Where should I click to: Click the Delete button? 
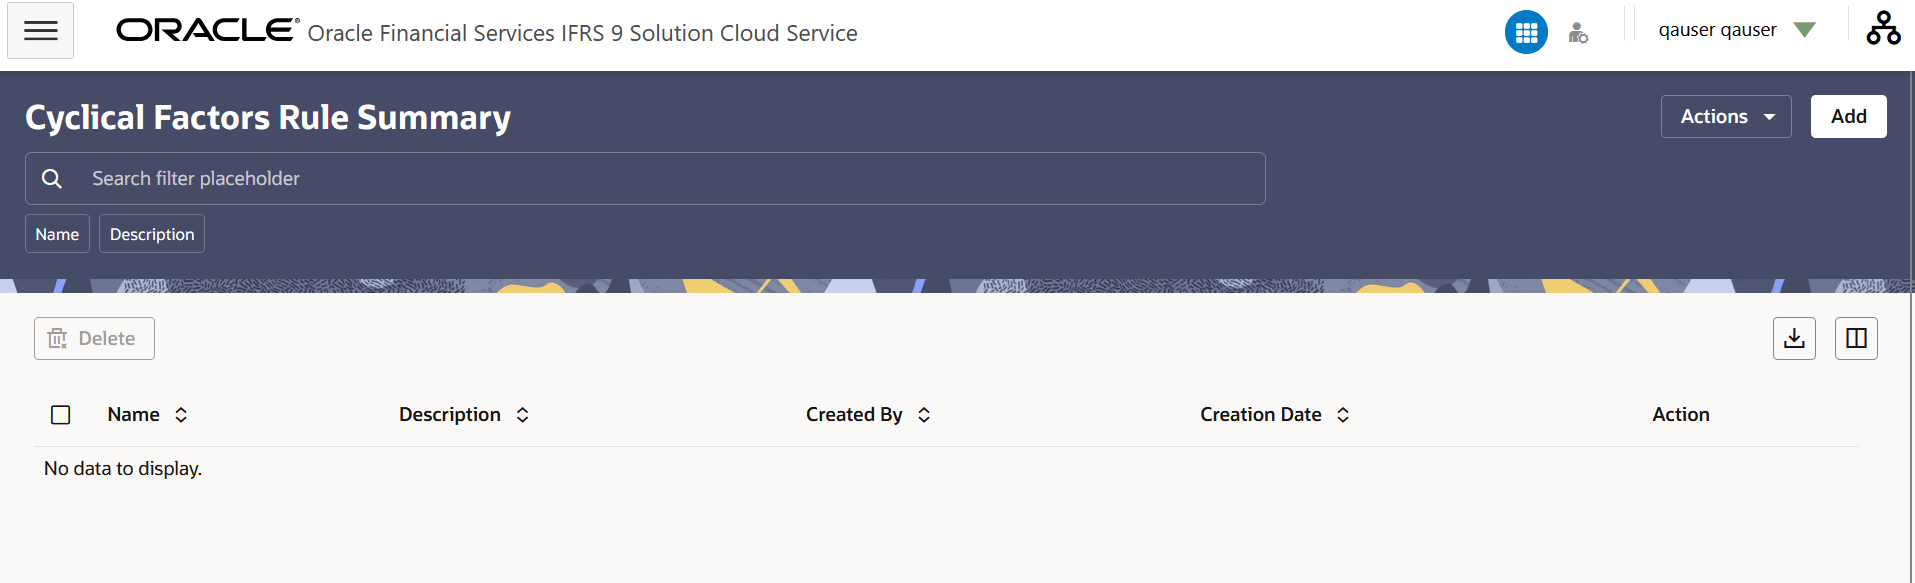pos(94,339)
